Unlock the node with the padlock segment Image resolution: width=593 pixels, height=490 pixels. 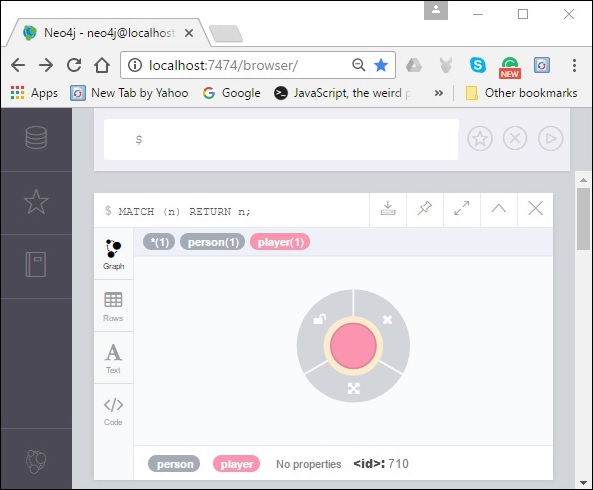coord(320,319)
